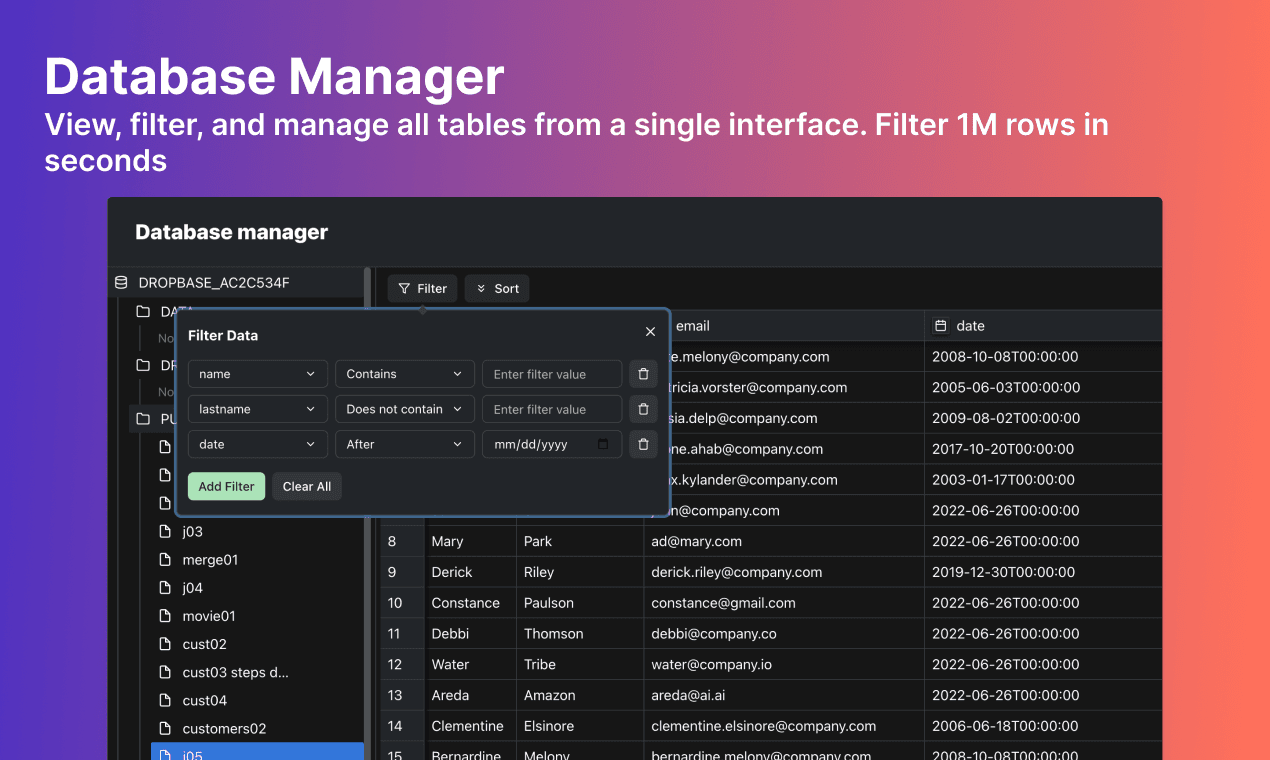Click the folder icon of the second schema (DR...)
This screenshot has width=1270, height=760.
[x=143, y=366]
